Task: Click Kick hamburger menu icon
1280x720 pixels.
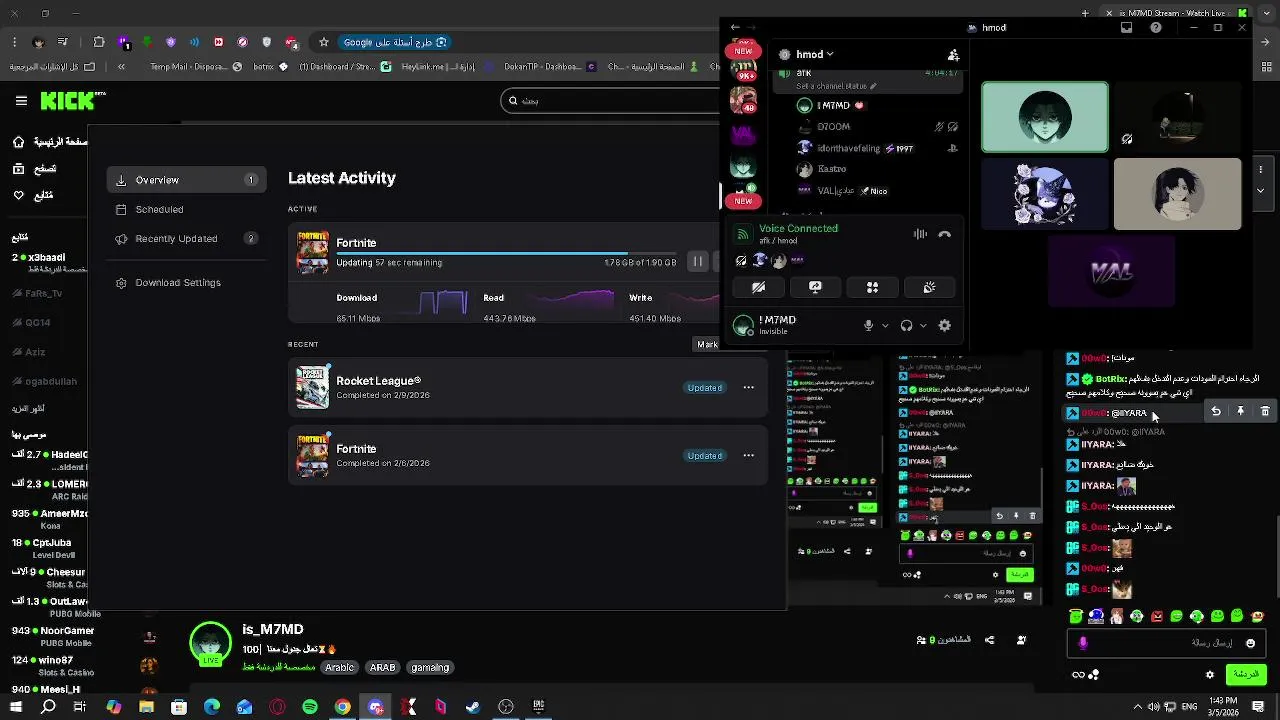Action: (x=21, y=101)
